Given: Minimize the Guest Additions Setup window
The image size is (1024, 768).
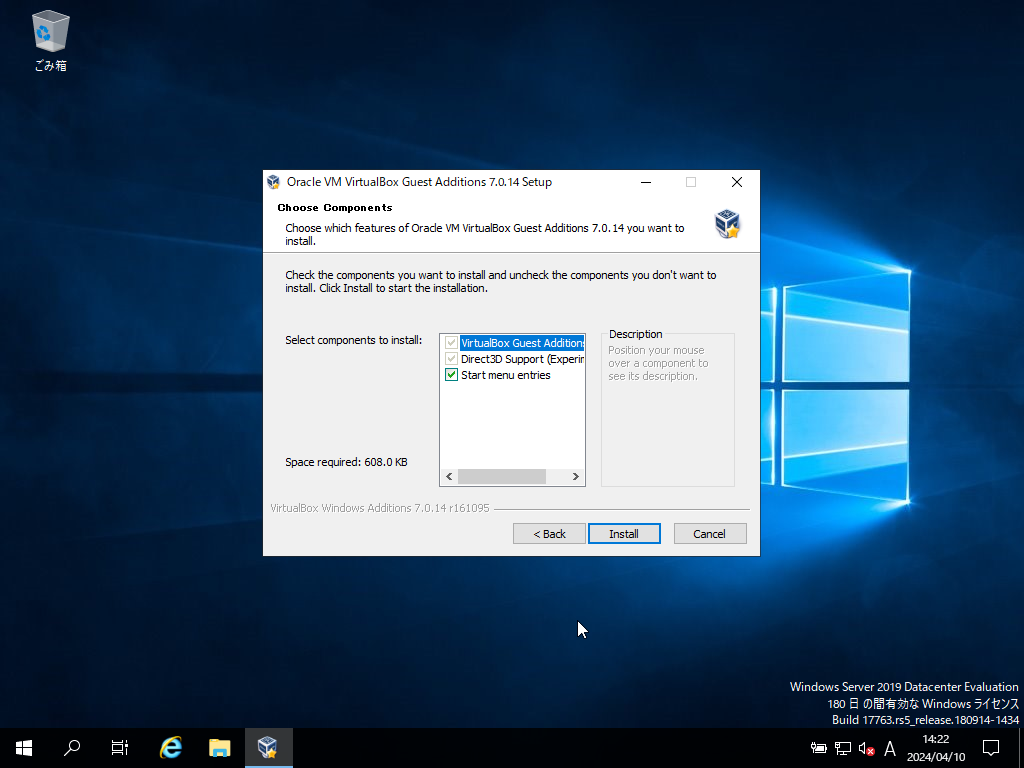Looking at the screenshot, I should pyautogui.click(x=646, y=182).
